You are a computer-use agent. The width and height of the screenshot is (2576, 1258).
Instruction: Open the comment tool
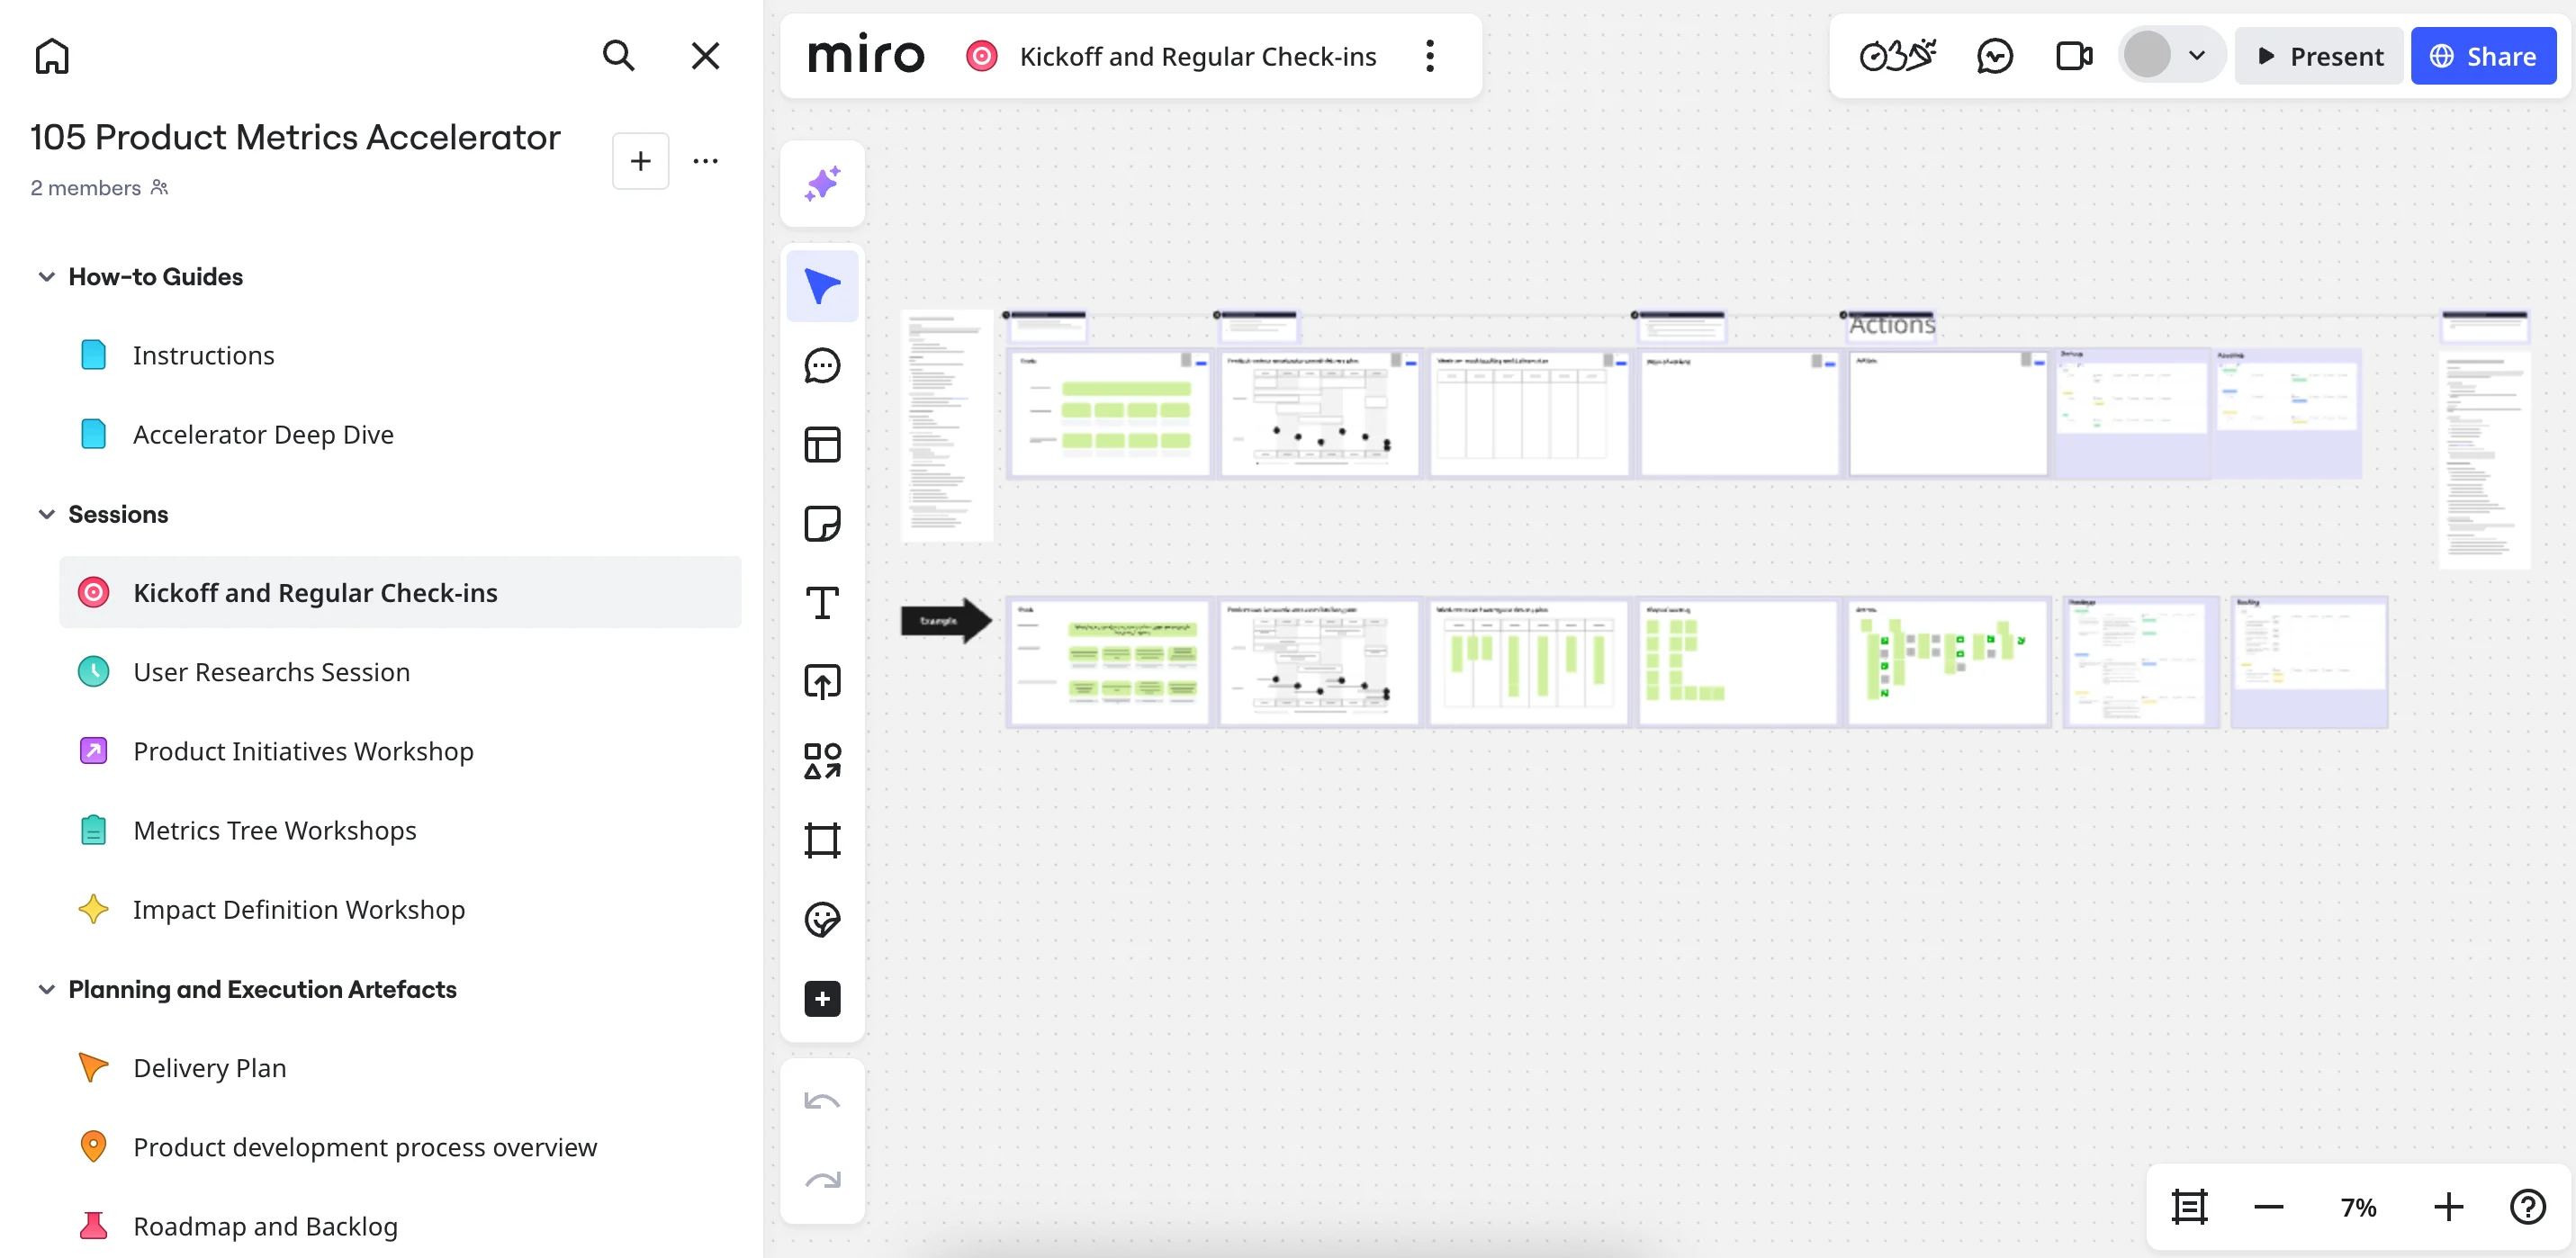822,366
